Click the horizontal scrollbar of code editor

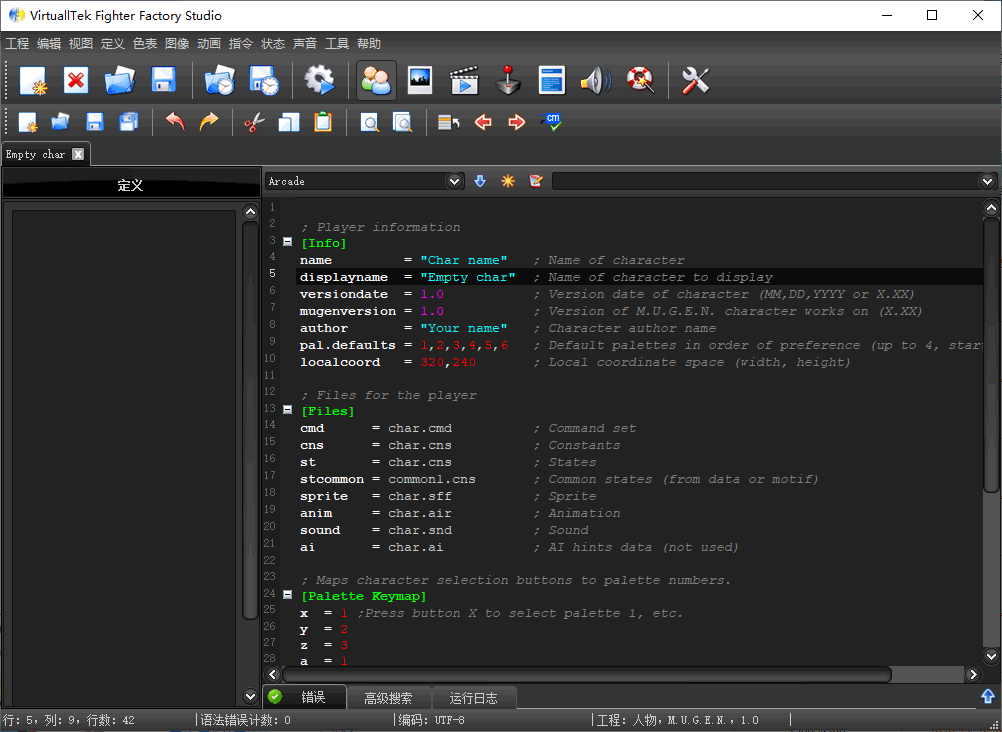pyautogui.click(x=586, y=675)
